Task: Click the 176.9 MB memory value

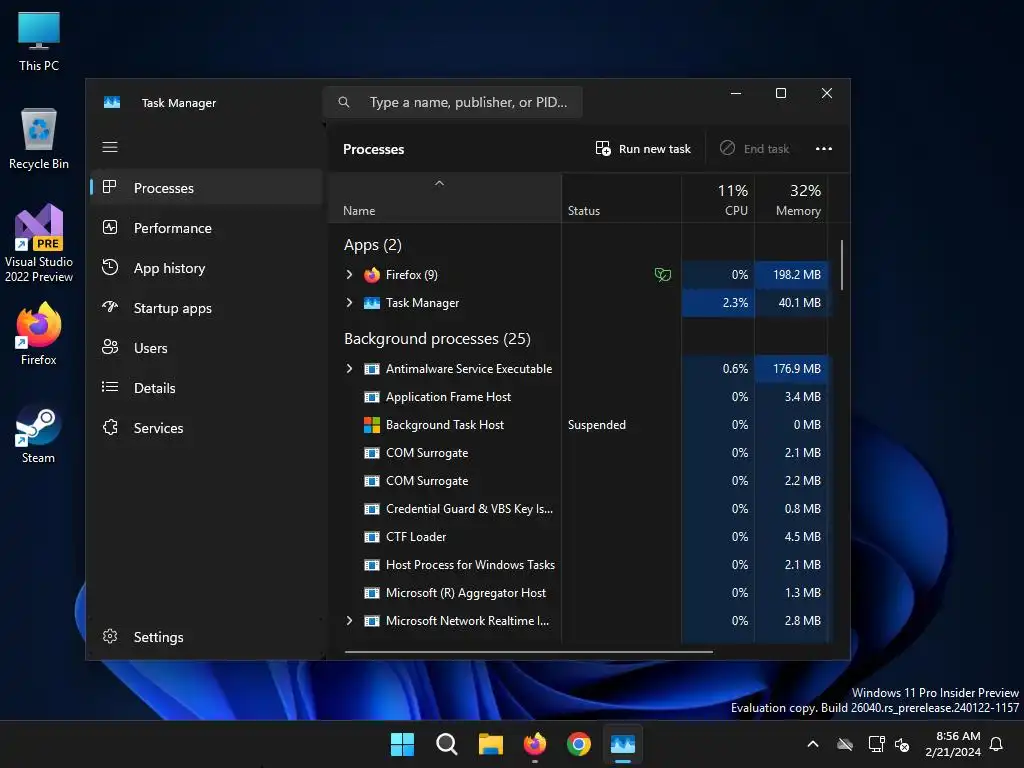Action: click(797, 369)
